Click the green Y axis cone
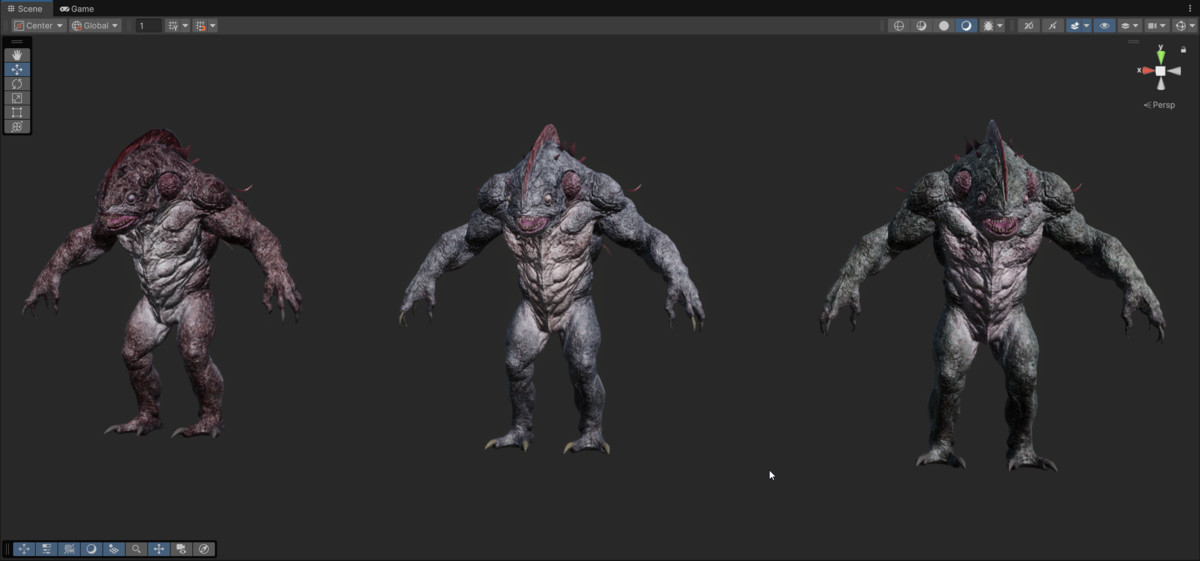The width and height of the screenshot is (1200, 561). pyautogui.click(x=1160, y=56)
